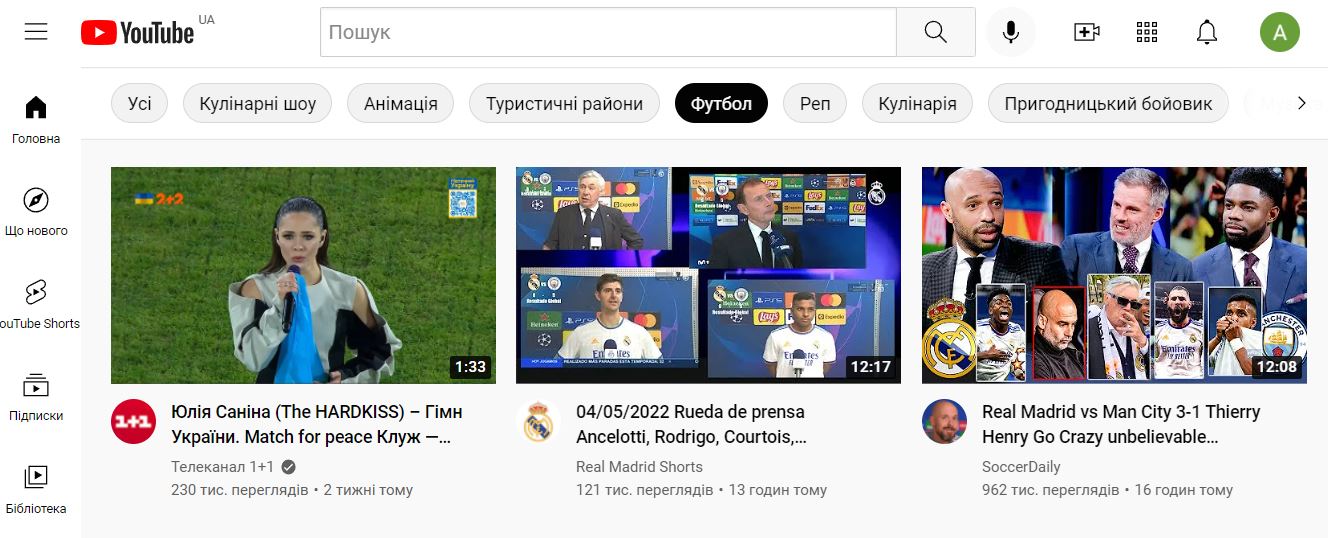
Task: Open the Create video camera icon
Action: (x=1087, y=32)
